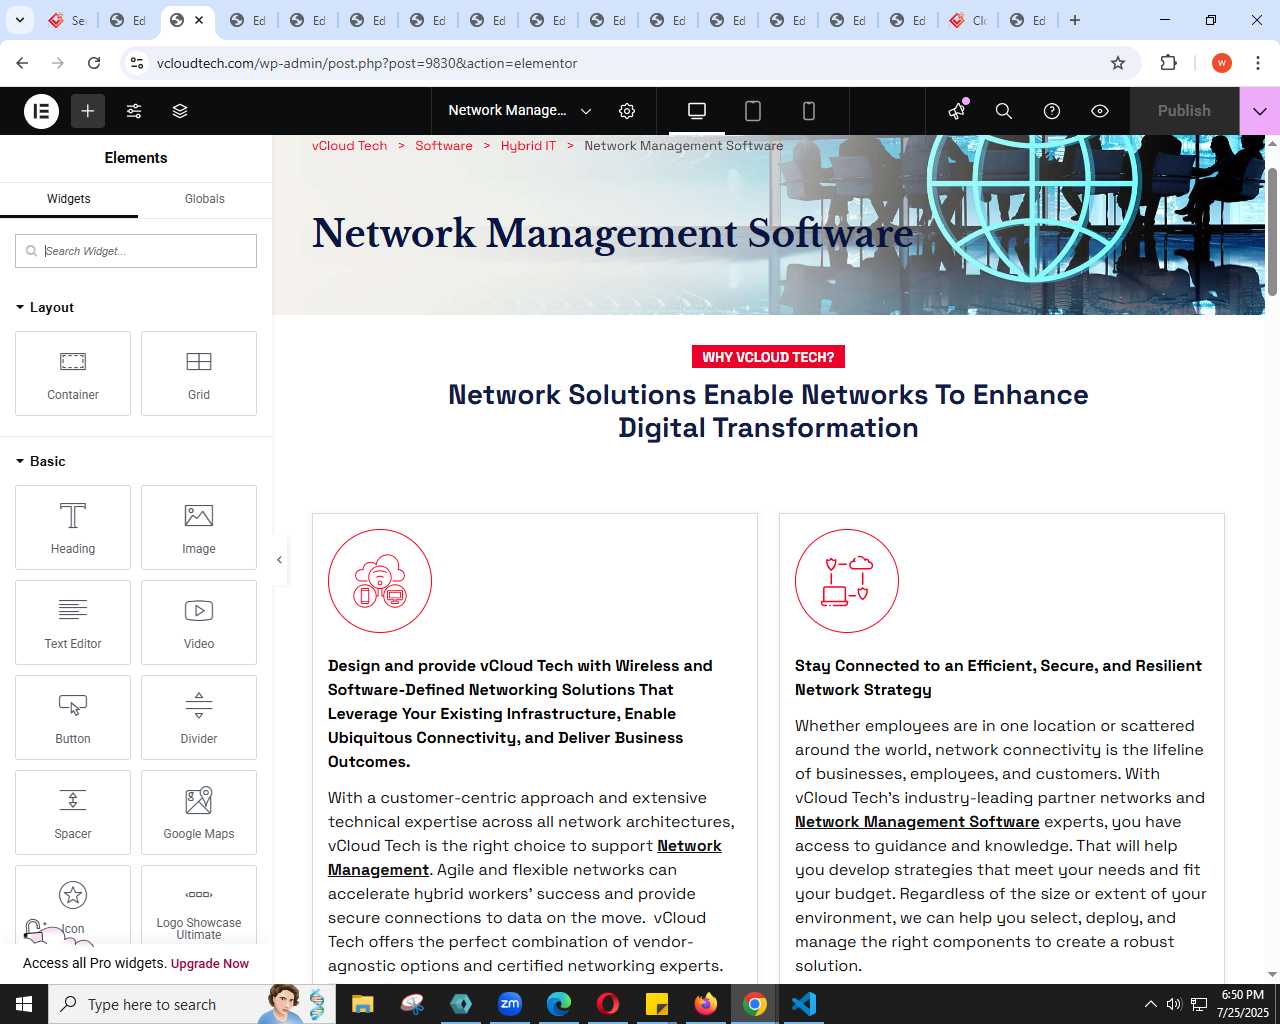Open Zoom from the taskbar
Viewport: 1280px width, 1024px height.
510,1004
